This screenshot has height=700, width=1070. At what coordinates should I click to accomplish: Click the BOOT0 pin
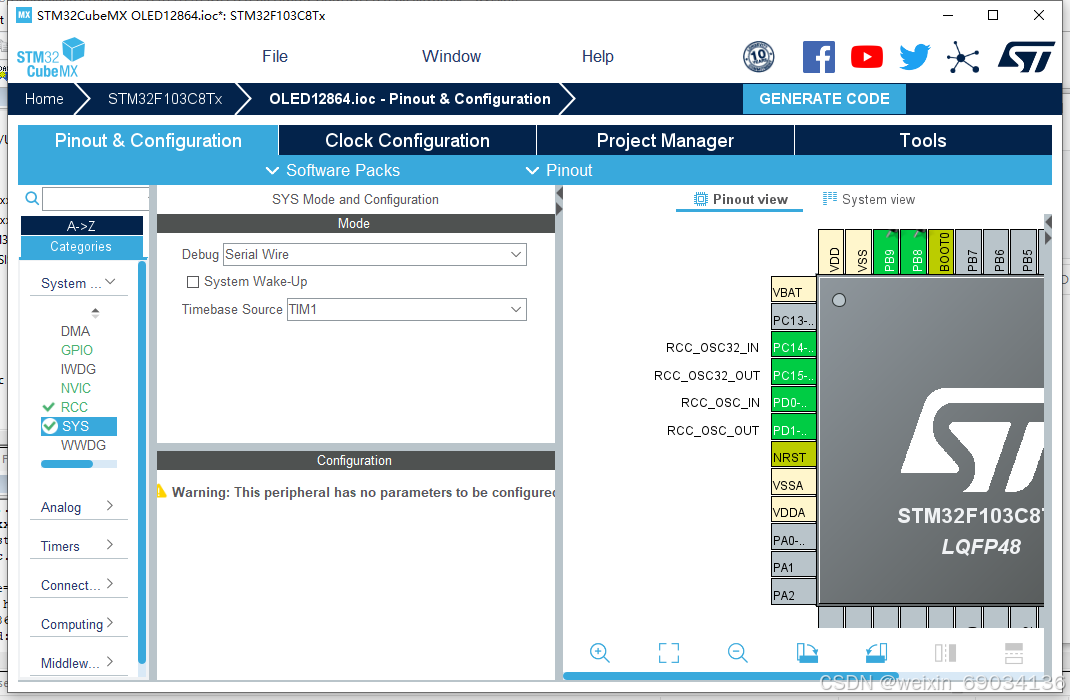[x=941, y=252]
